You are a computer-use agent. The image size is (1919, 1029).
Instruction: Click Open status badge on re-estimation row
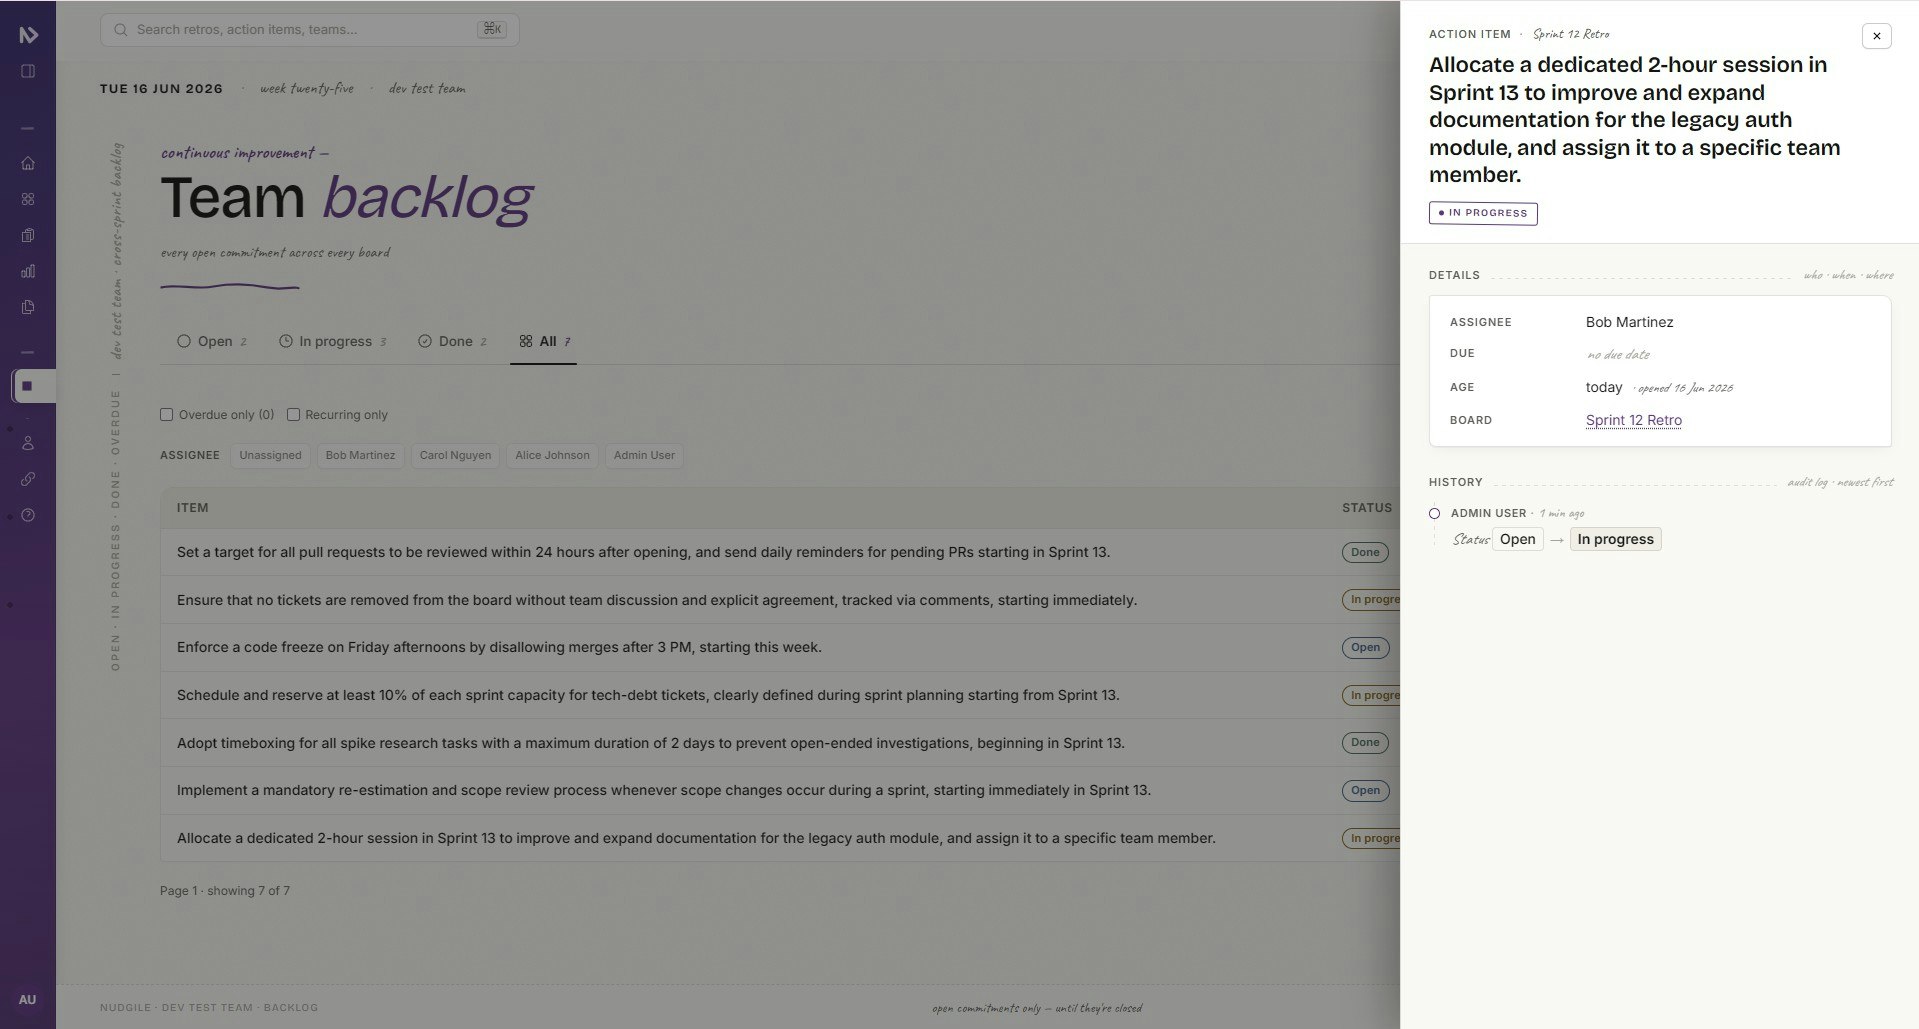pos(1365,790)
